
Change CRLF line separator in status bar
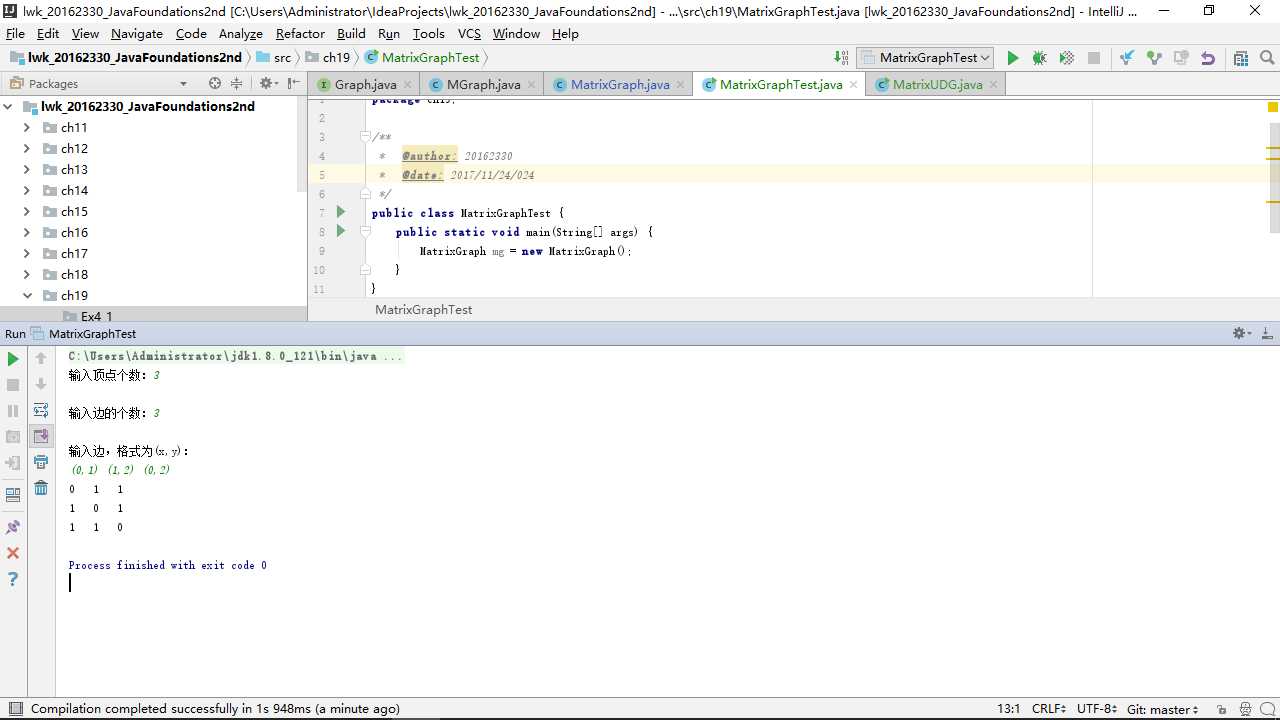1049,709
